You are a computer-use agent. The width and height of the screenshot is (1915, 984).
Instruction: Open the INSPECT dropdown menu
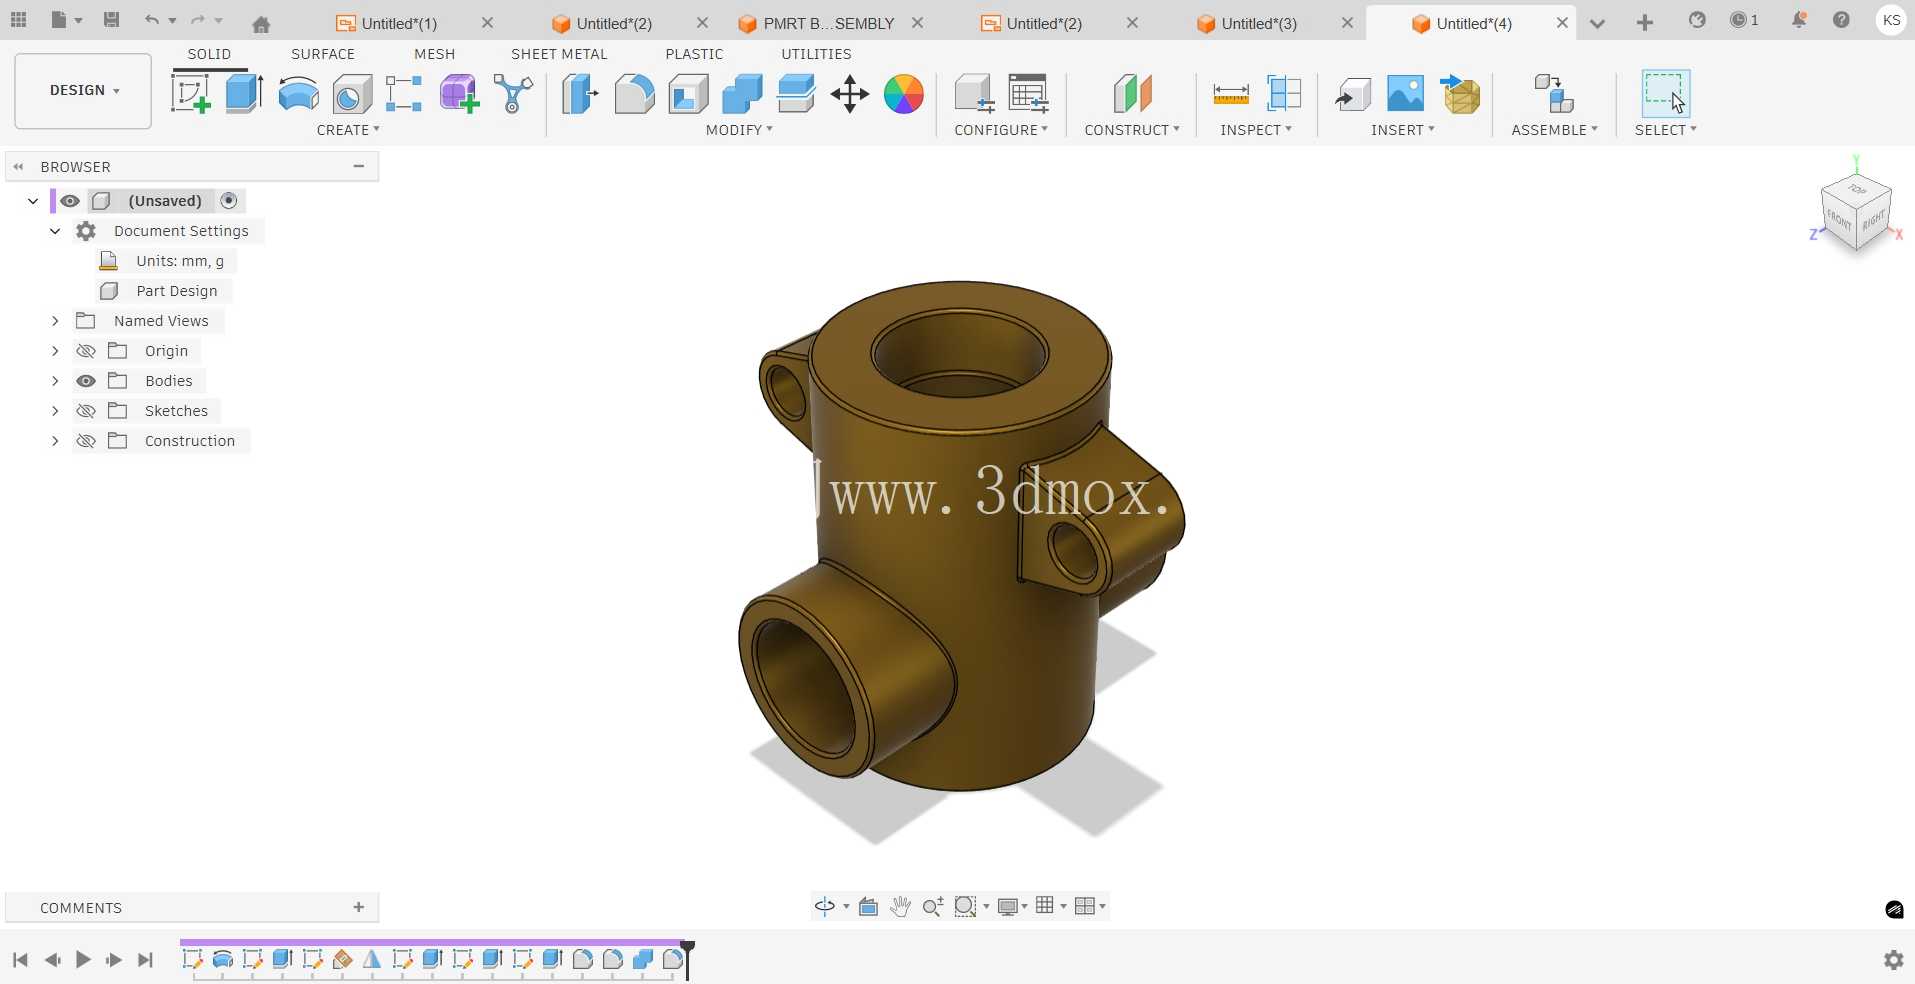point(1256,130)
